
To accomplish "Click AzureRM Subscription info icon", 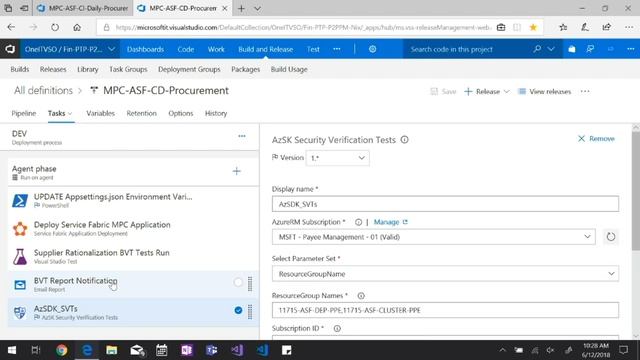I will 358,222.
